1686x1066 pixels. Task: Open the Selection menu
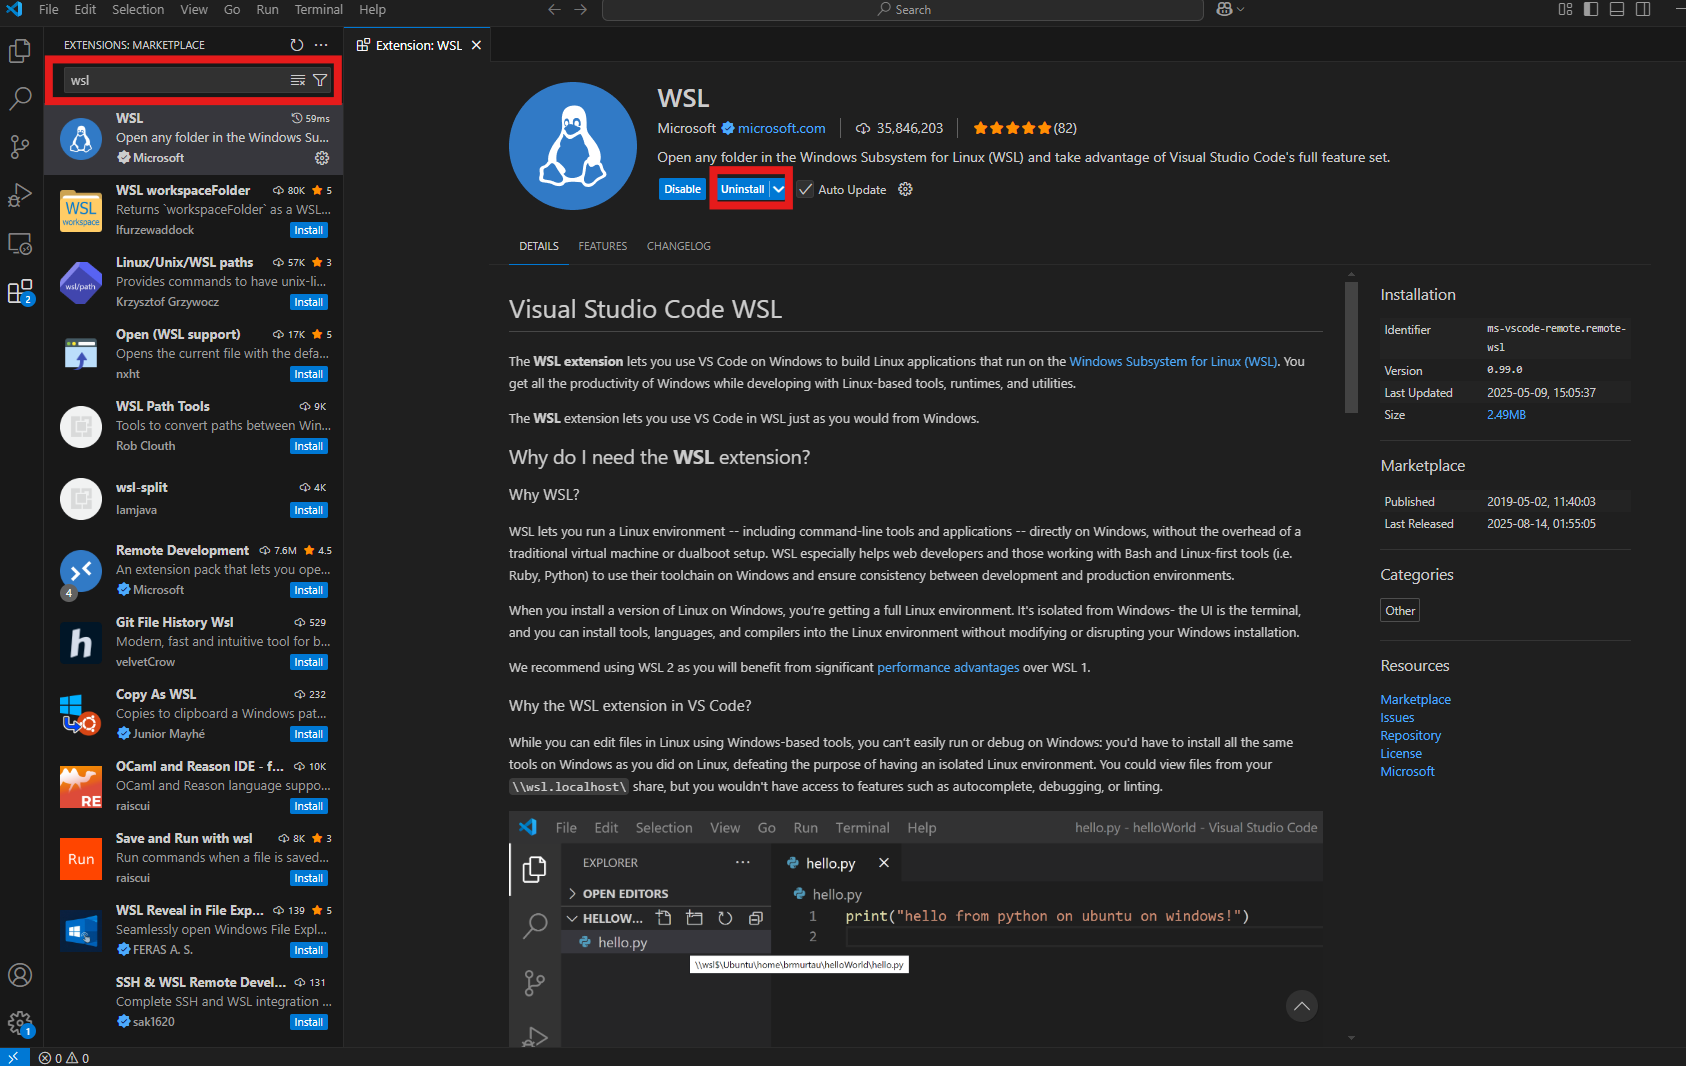pyautogui.click(x=138, y=10)
